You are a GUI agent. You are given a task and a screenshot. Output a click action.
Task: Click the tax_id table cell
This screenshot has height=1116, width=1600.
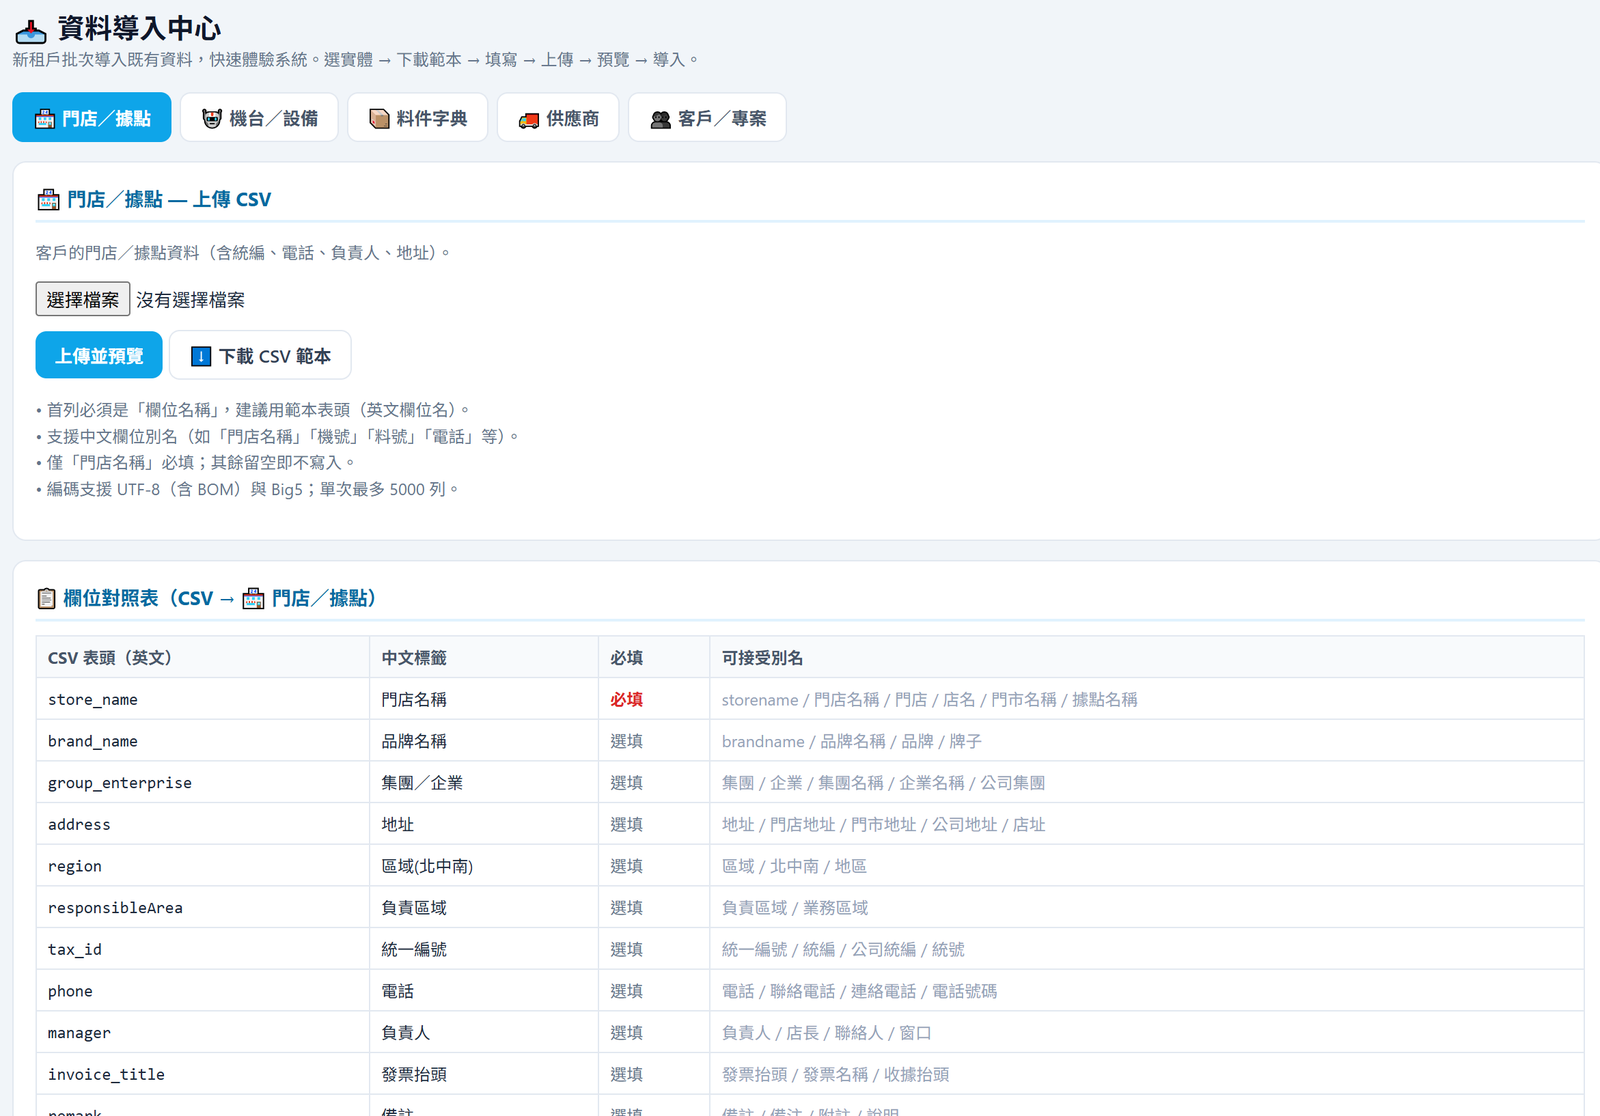pyautogui.click(x=203, y=949)
